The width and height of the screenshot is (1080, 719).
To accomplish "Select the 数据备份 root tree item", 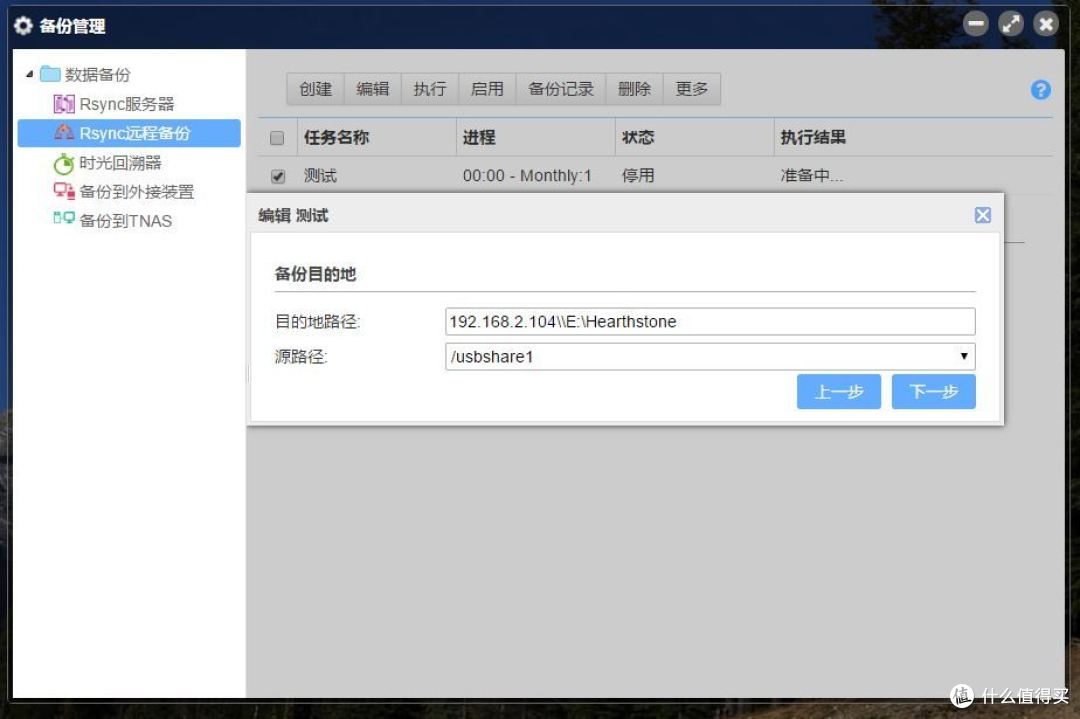I will pos(97,74).
